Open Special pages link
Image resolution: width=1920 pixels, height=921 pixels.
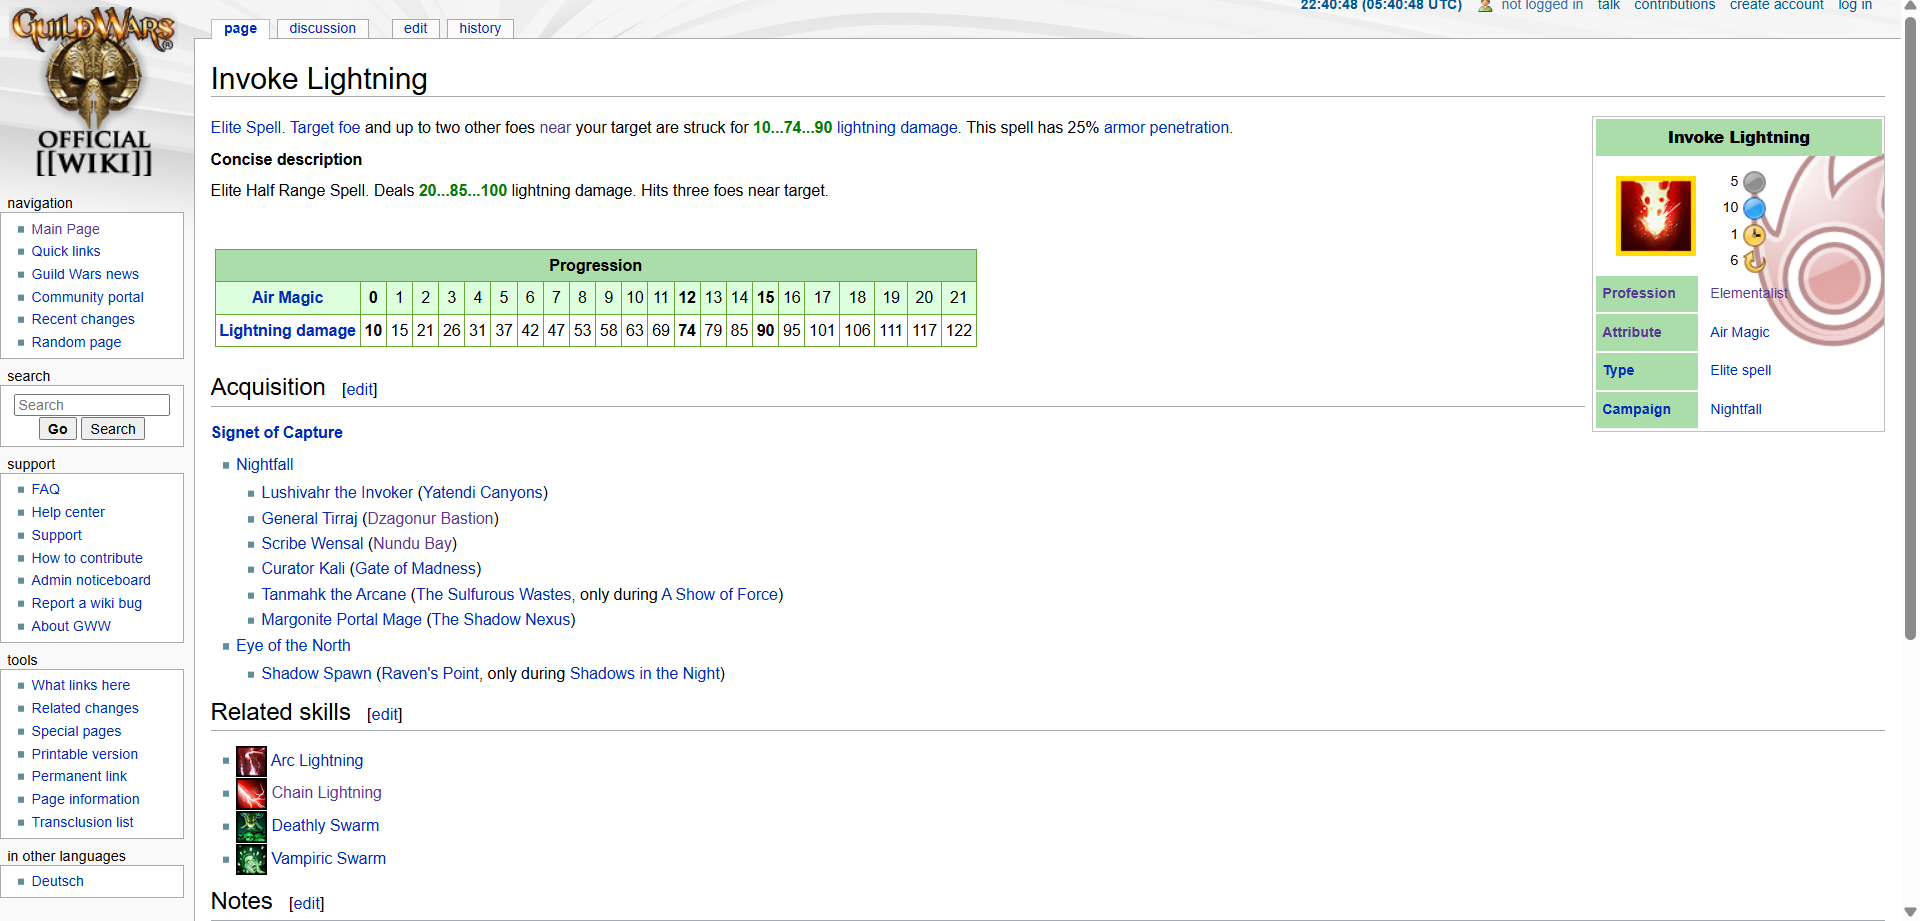click(x=76, y=731)
